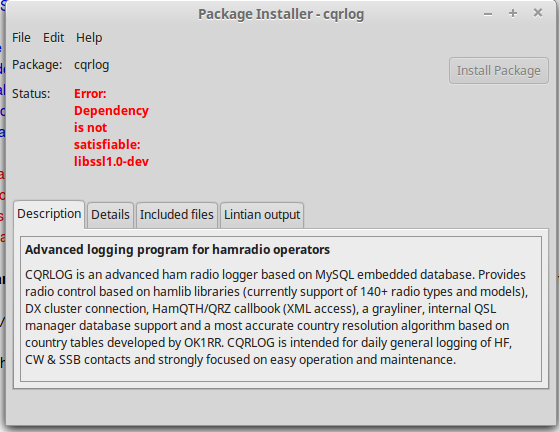Screen dimensions: 559x432
Task: Click the Package label
Action: pos(37,65)
